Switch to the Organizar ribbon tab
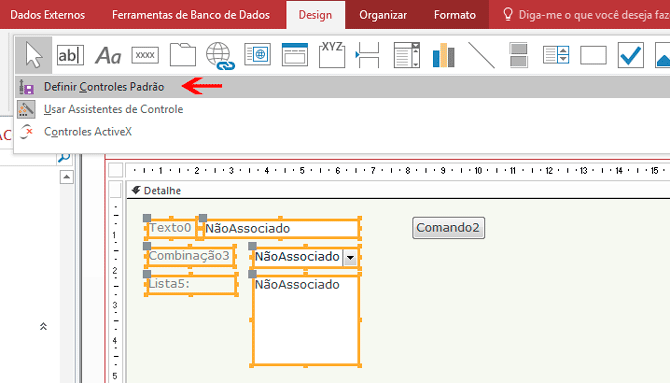Image resolution: width=670 pixels, height=383 pixels. coord(383,15)
